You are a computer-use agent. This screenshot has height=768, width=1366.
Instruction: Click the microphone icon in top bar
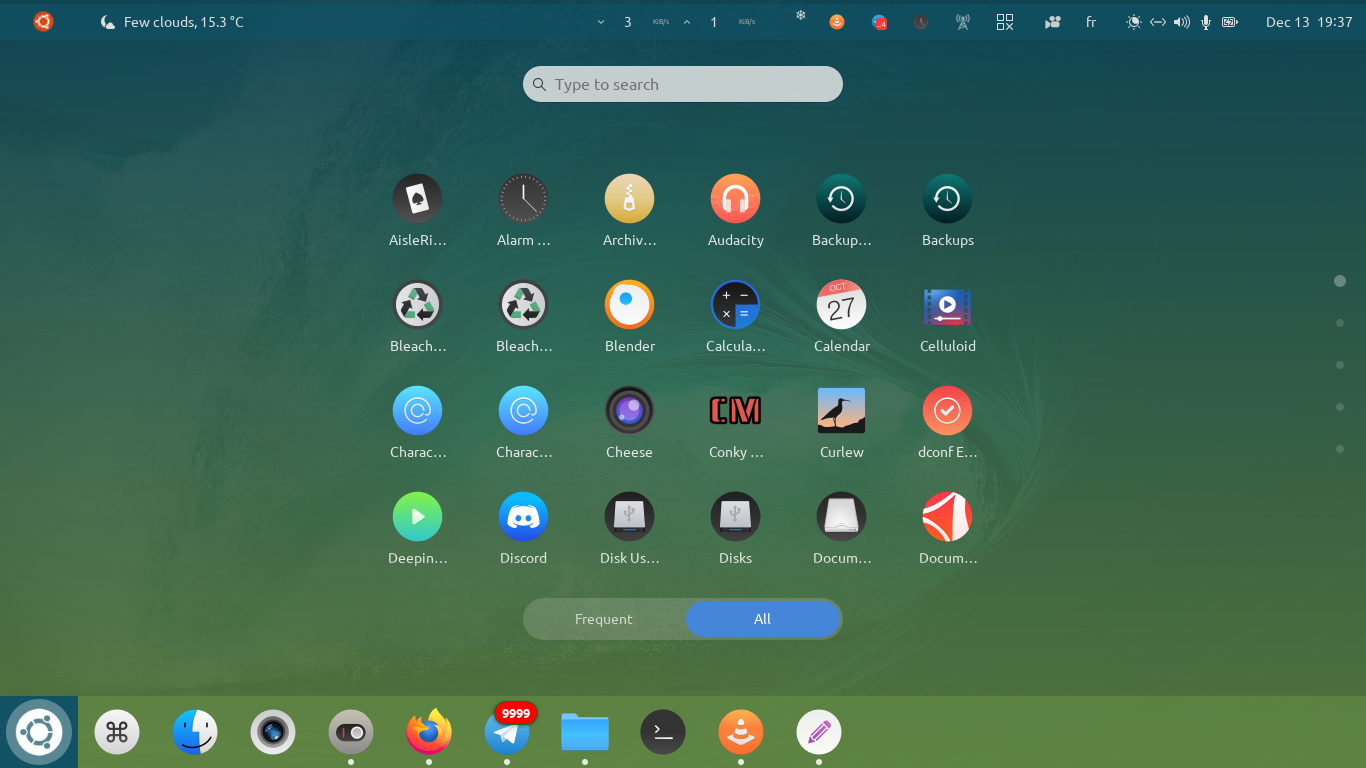(x=1206, y=21)
